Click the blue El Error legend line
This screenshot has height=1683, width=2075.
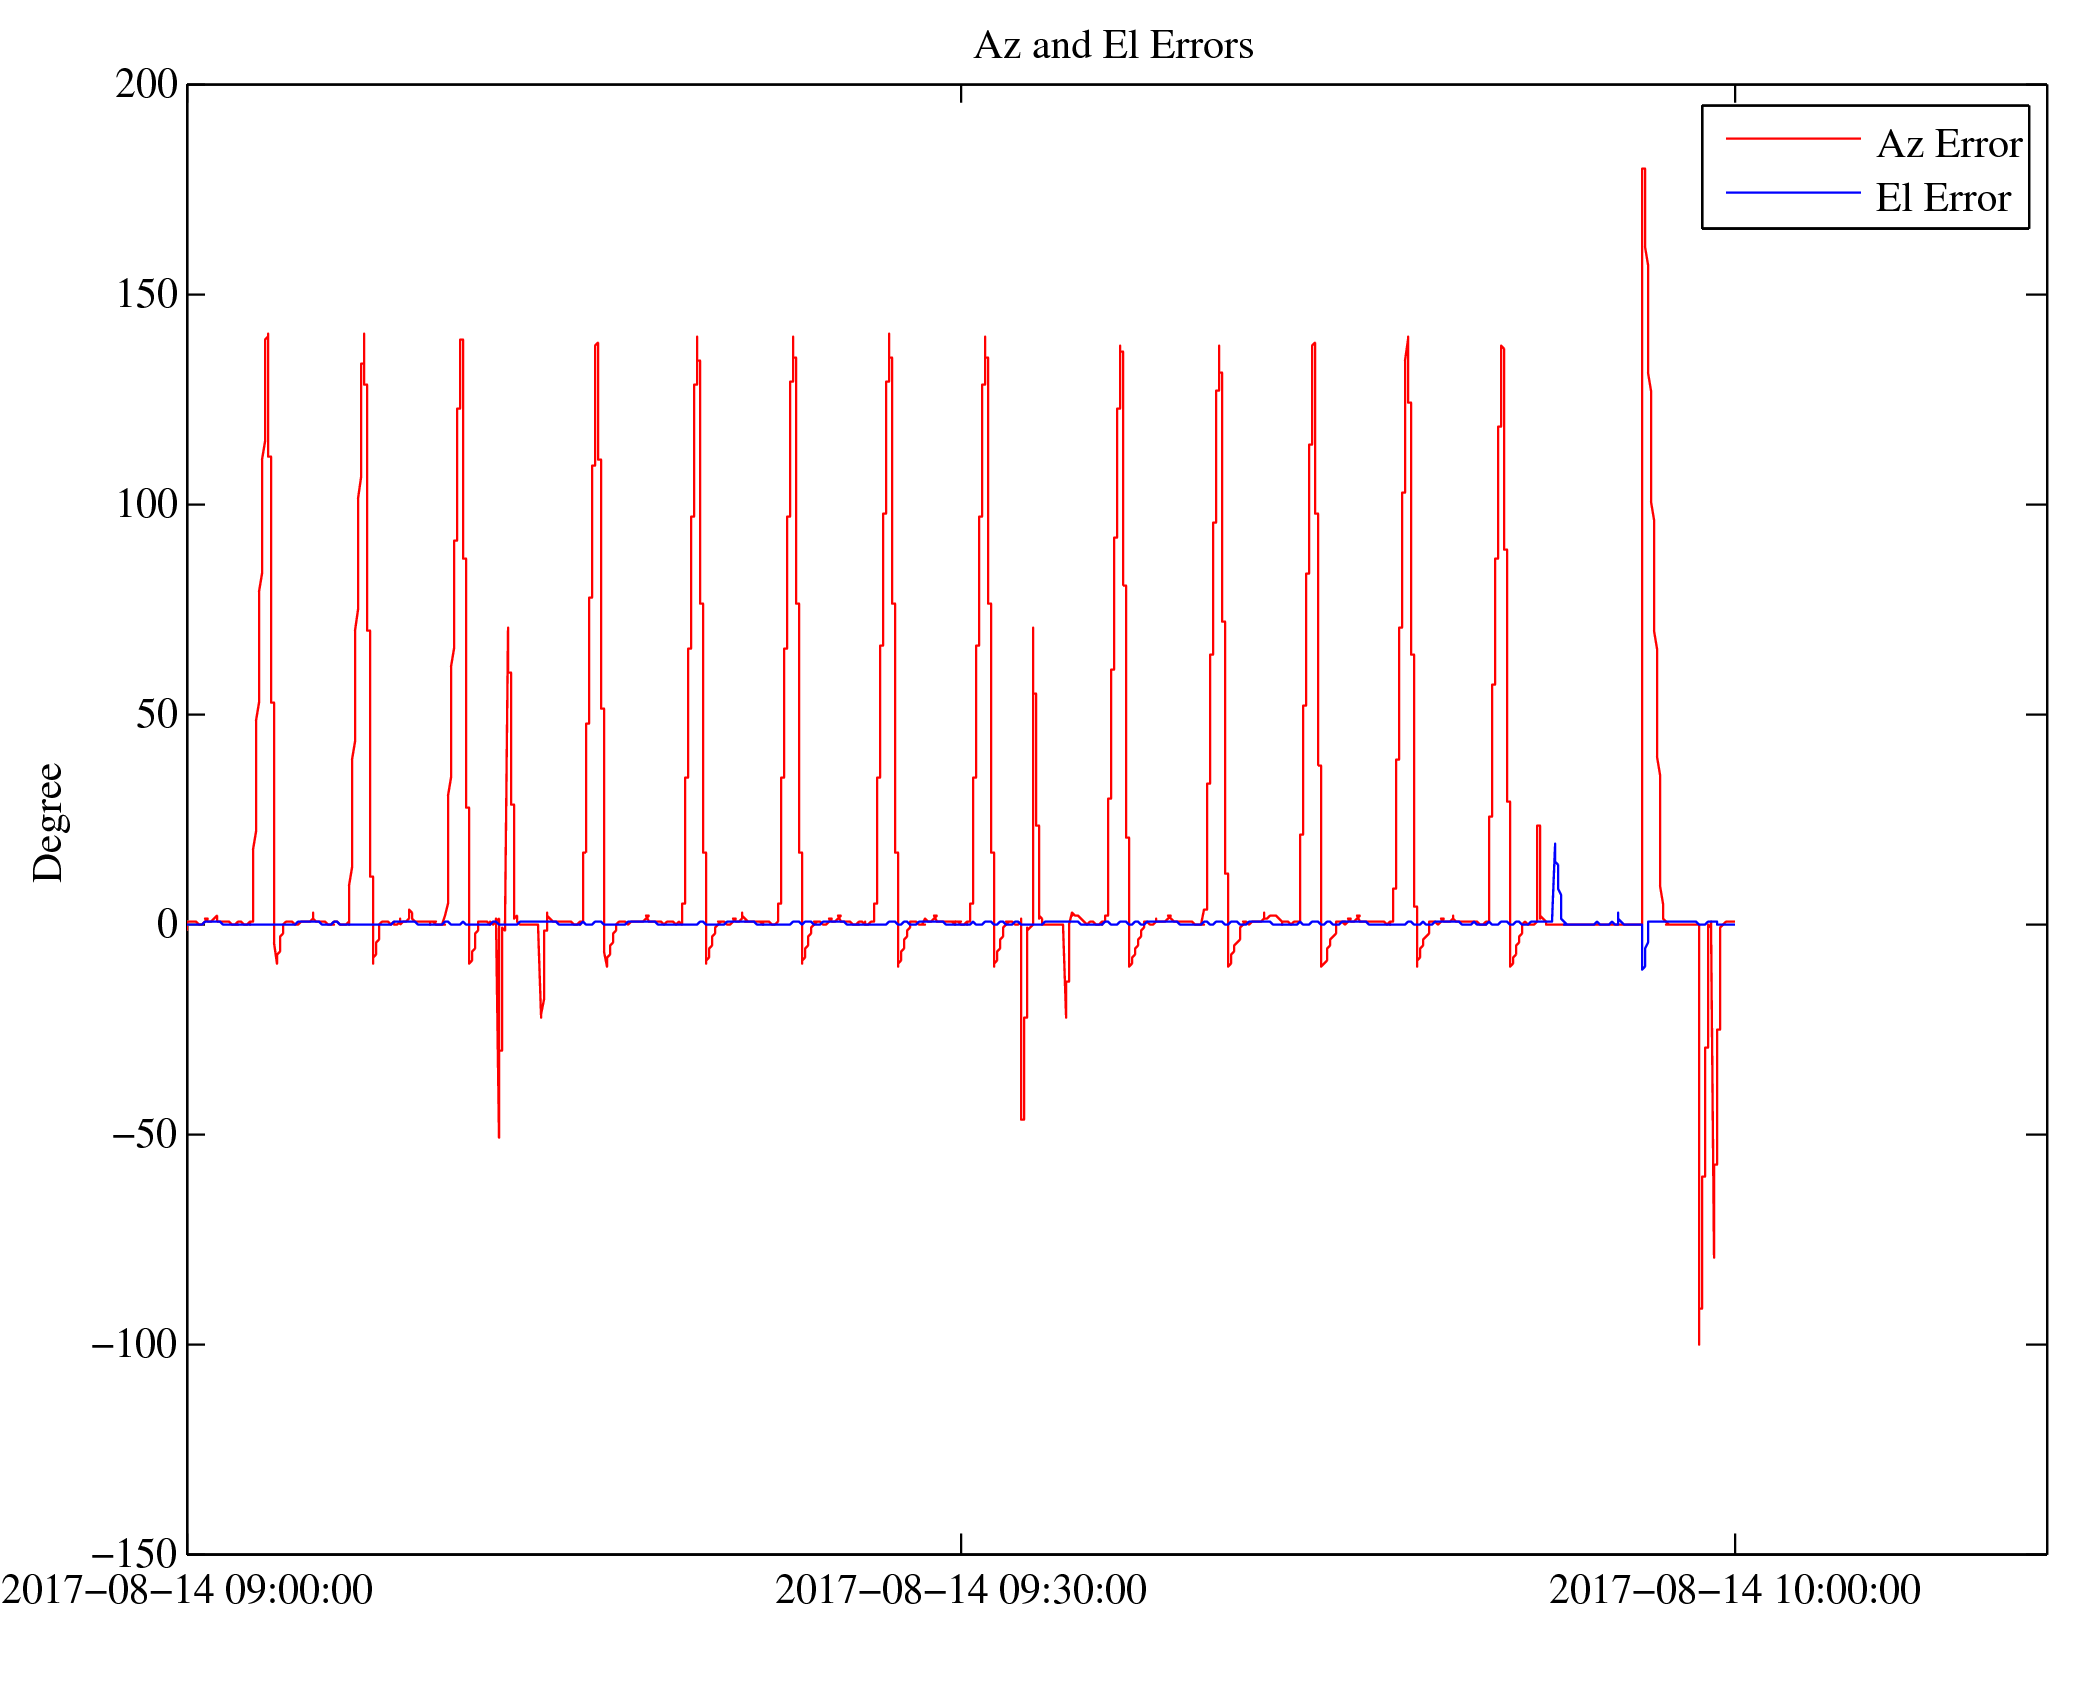point(1793,193)
